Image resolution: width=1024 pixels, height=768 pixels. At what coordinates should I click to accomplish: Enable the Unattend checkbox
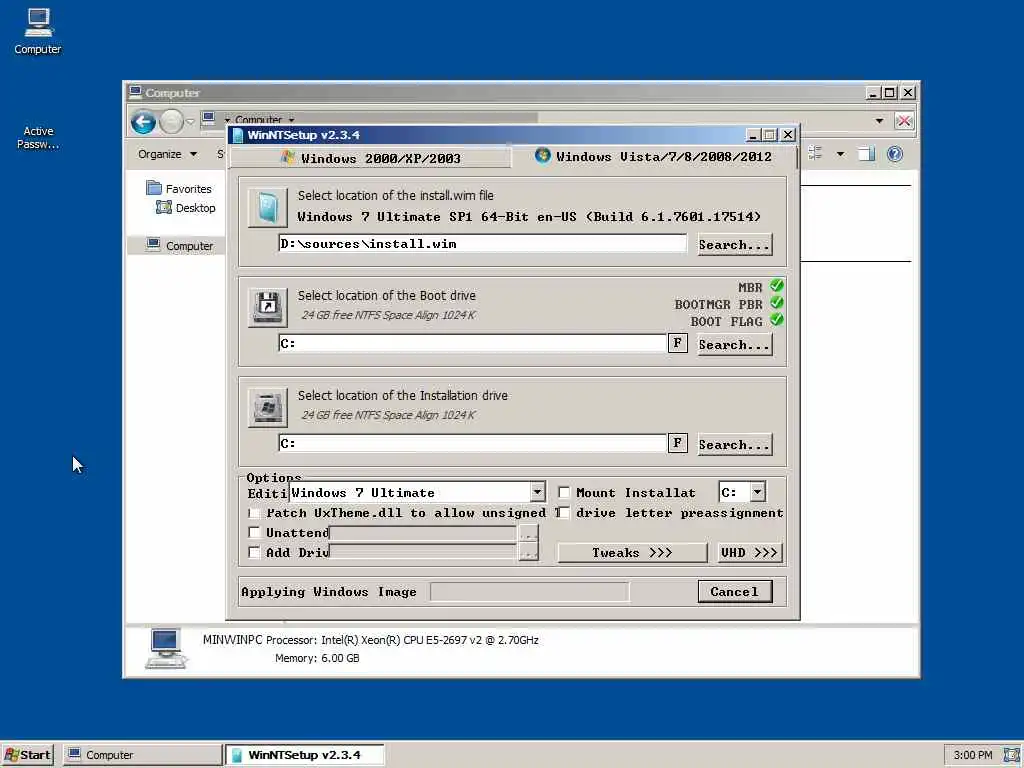(x=255, y=532)
